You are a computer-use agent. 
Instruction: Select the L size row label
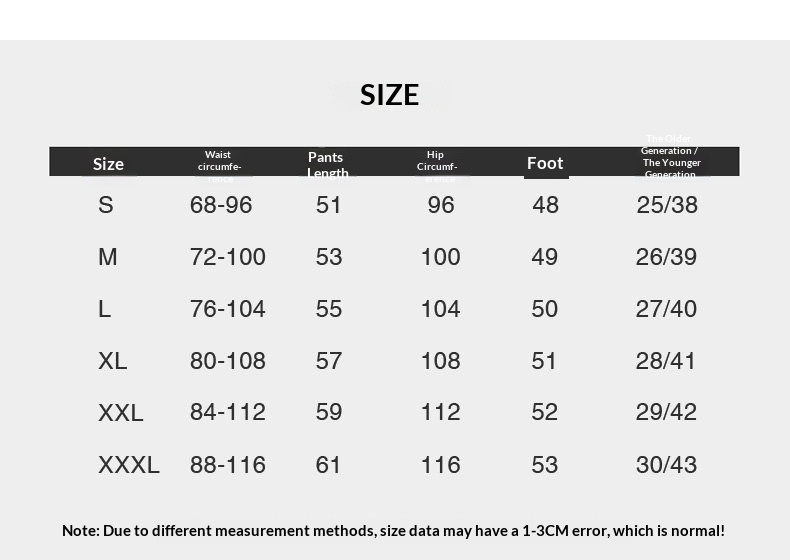tap(105, 309)
